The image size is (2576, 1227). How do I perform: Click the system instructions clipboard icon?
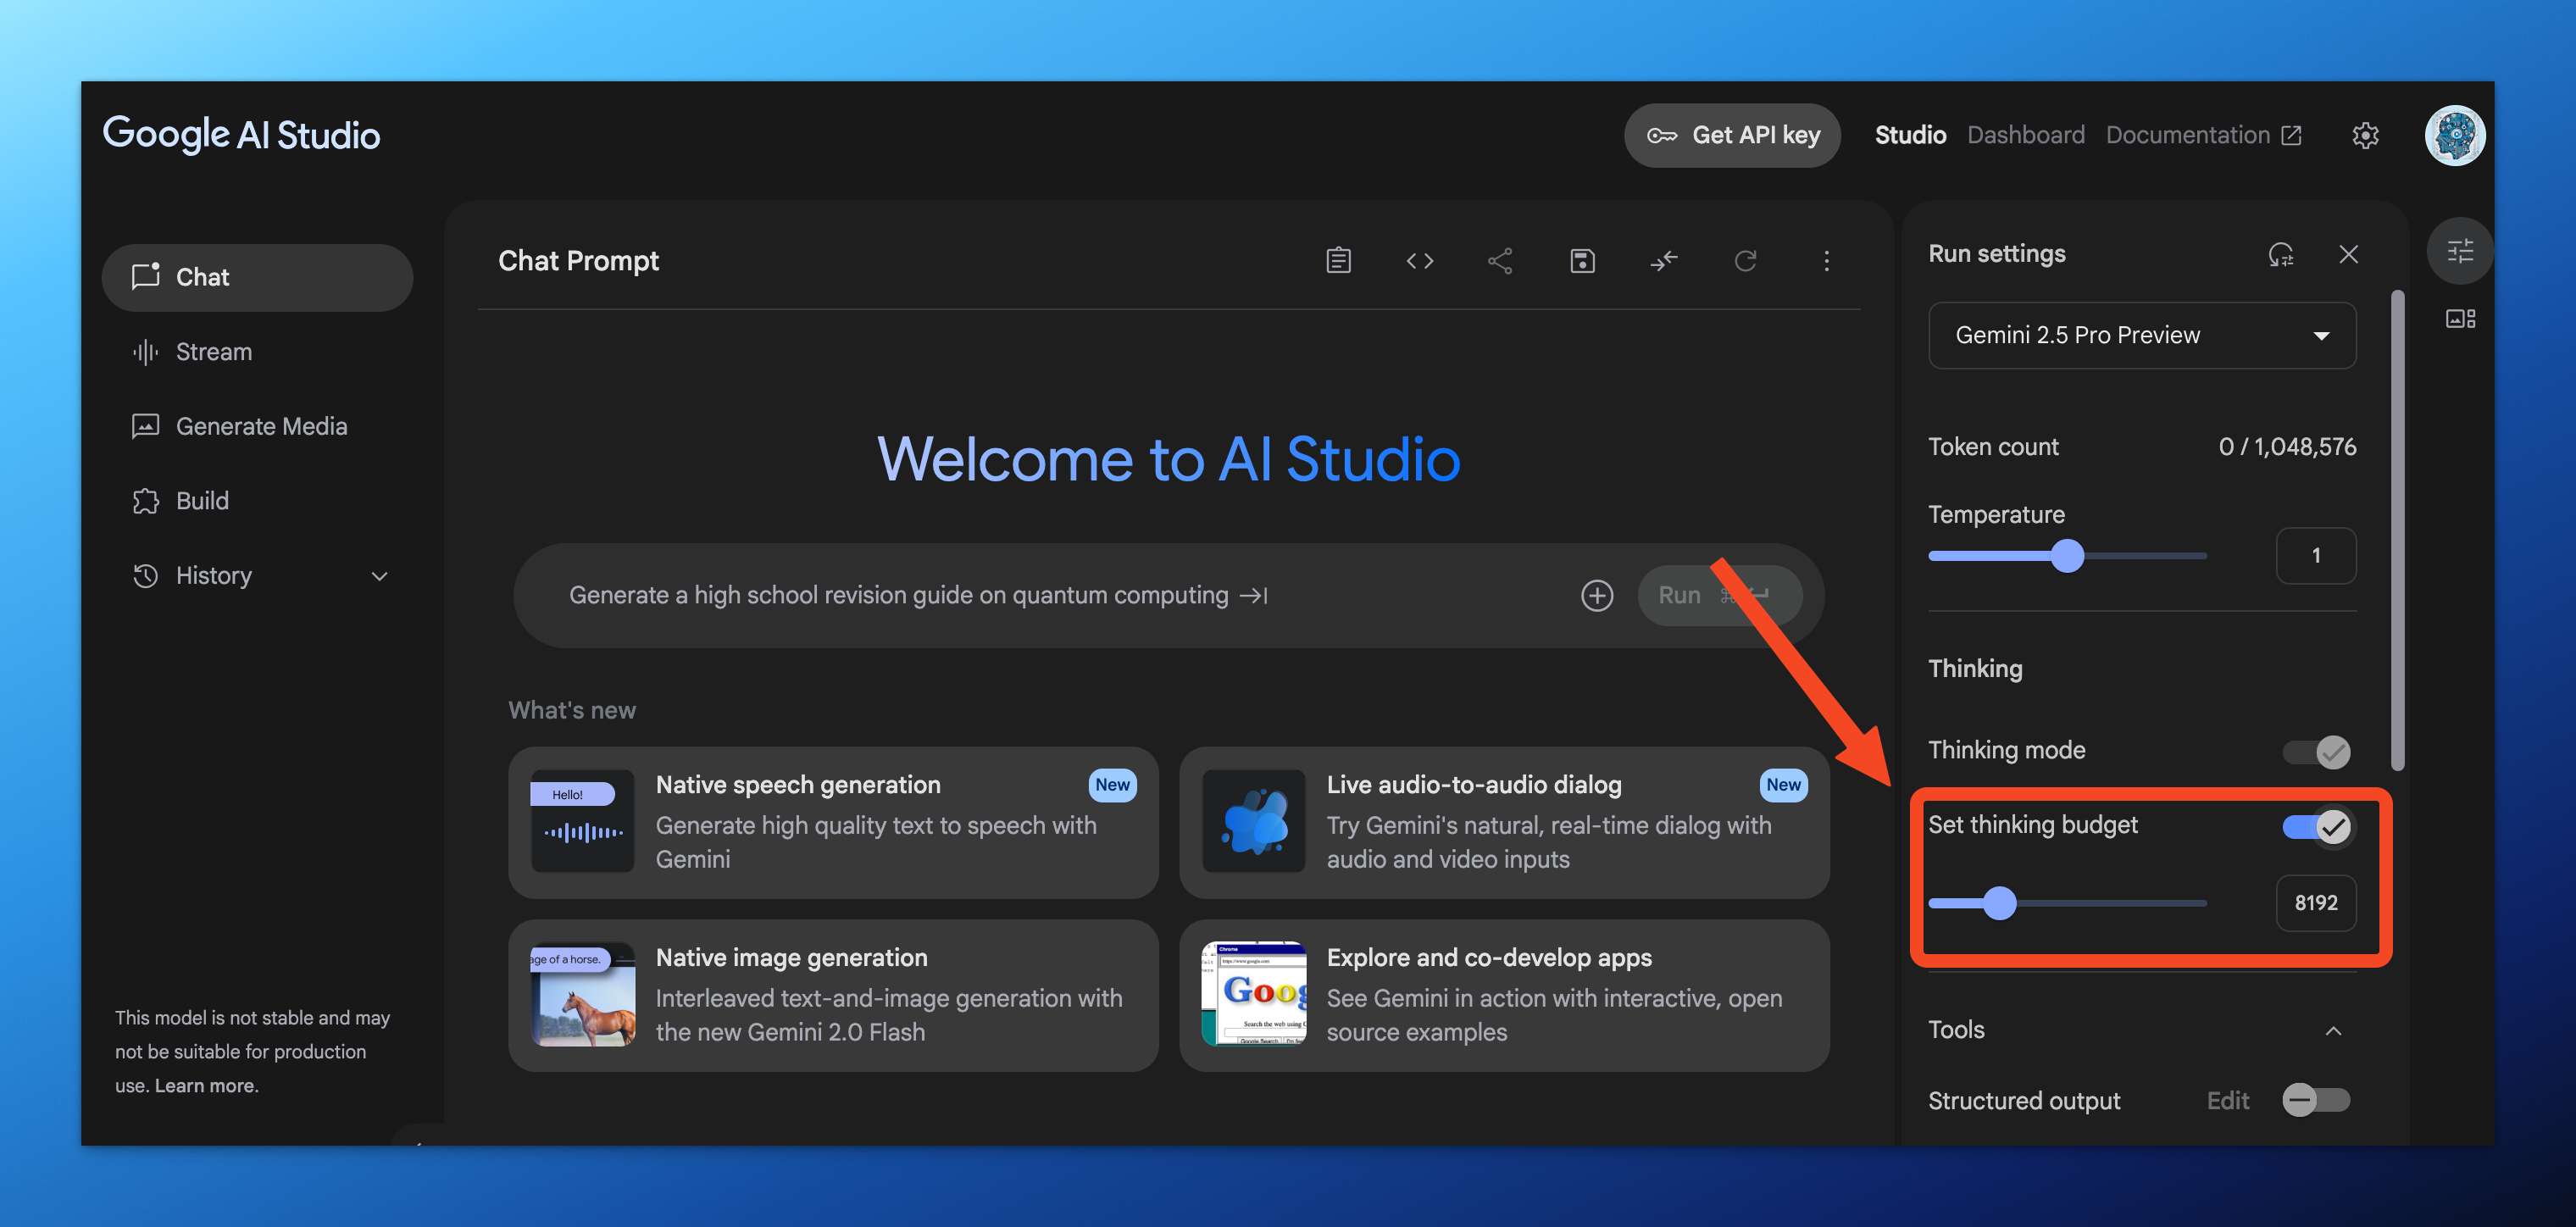click(1338, 261)
